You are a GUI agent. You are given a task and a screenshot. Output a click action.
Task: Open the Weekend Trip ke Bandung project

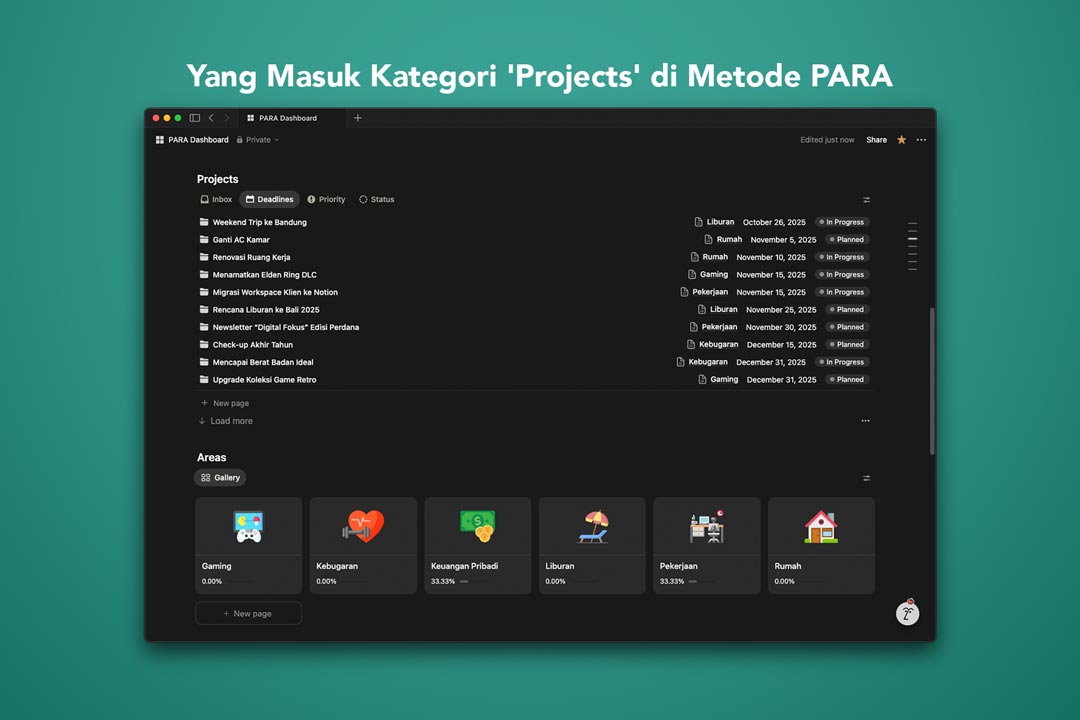(259, 222)
